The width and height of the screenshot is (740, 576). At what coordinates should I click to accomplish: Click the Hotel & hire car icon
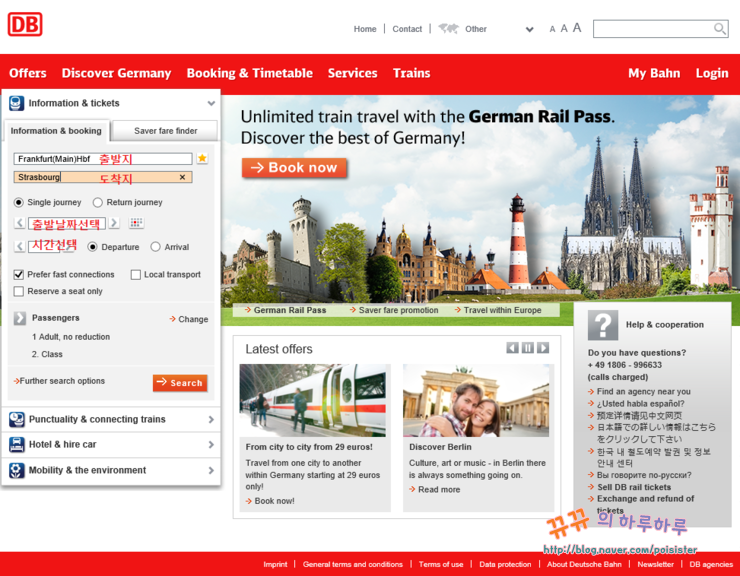point(17,444)
